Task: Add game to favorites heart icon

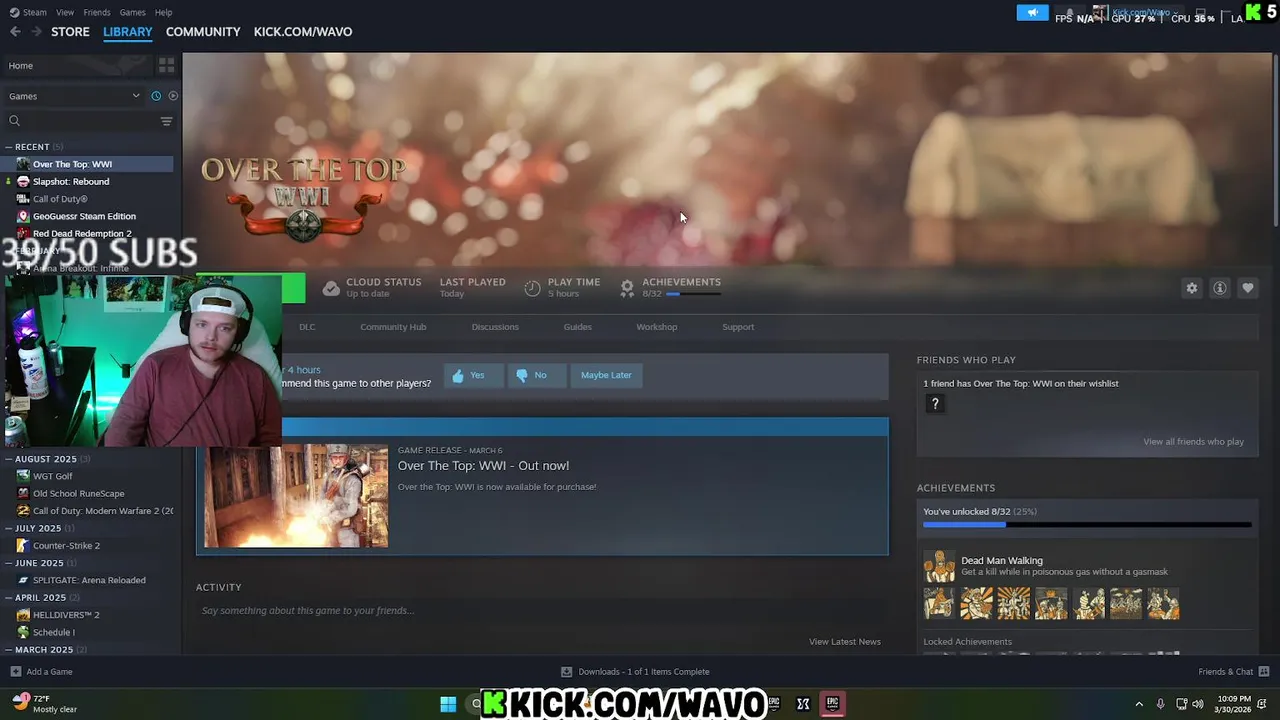Action: point(1248,288)
